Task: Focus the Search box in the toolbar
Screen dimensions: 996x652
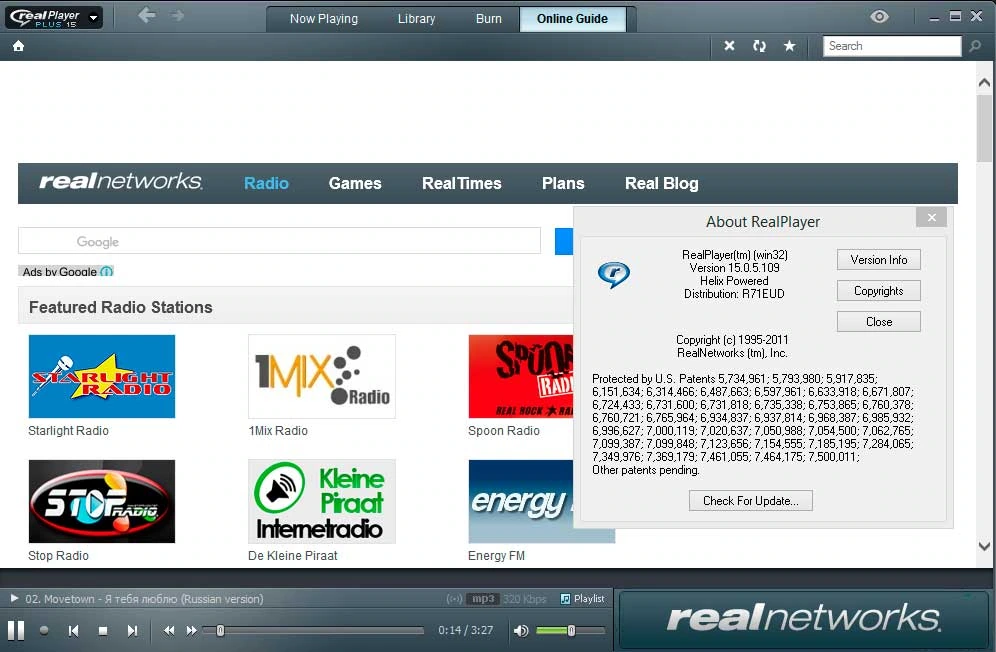Action: coord(892,46)
